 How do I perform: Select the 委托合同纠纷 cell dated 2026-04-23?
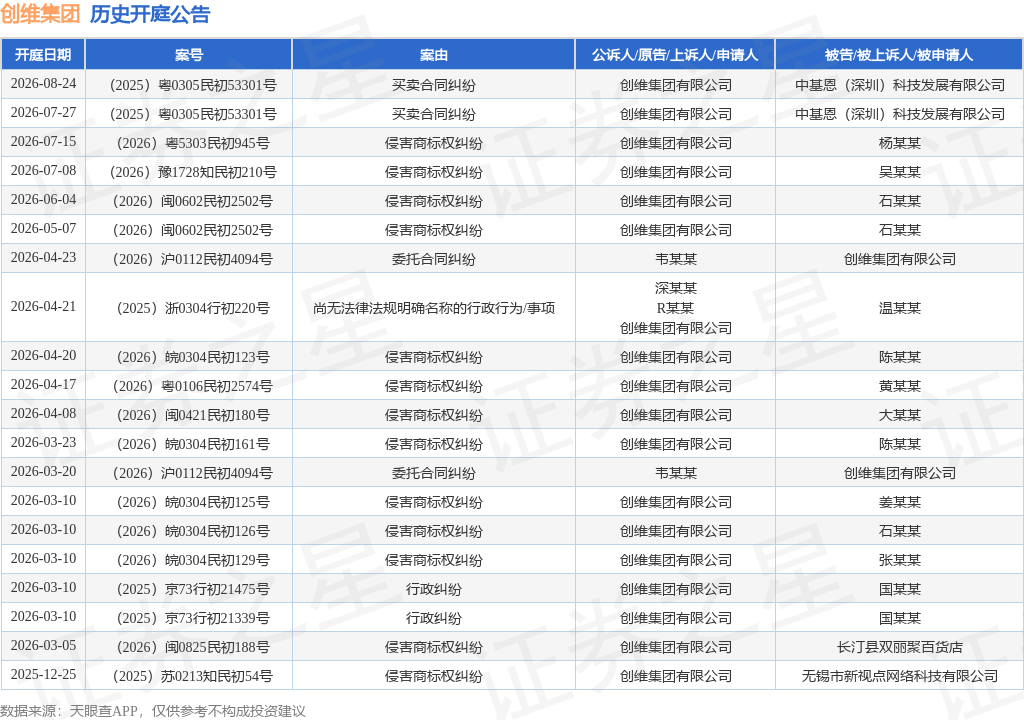434,259
